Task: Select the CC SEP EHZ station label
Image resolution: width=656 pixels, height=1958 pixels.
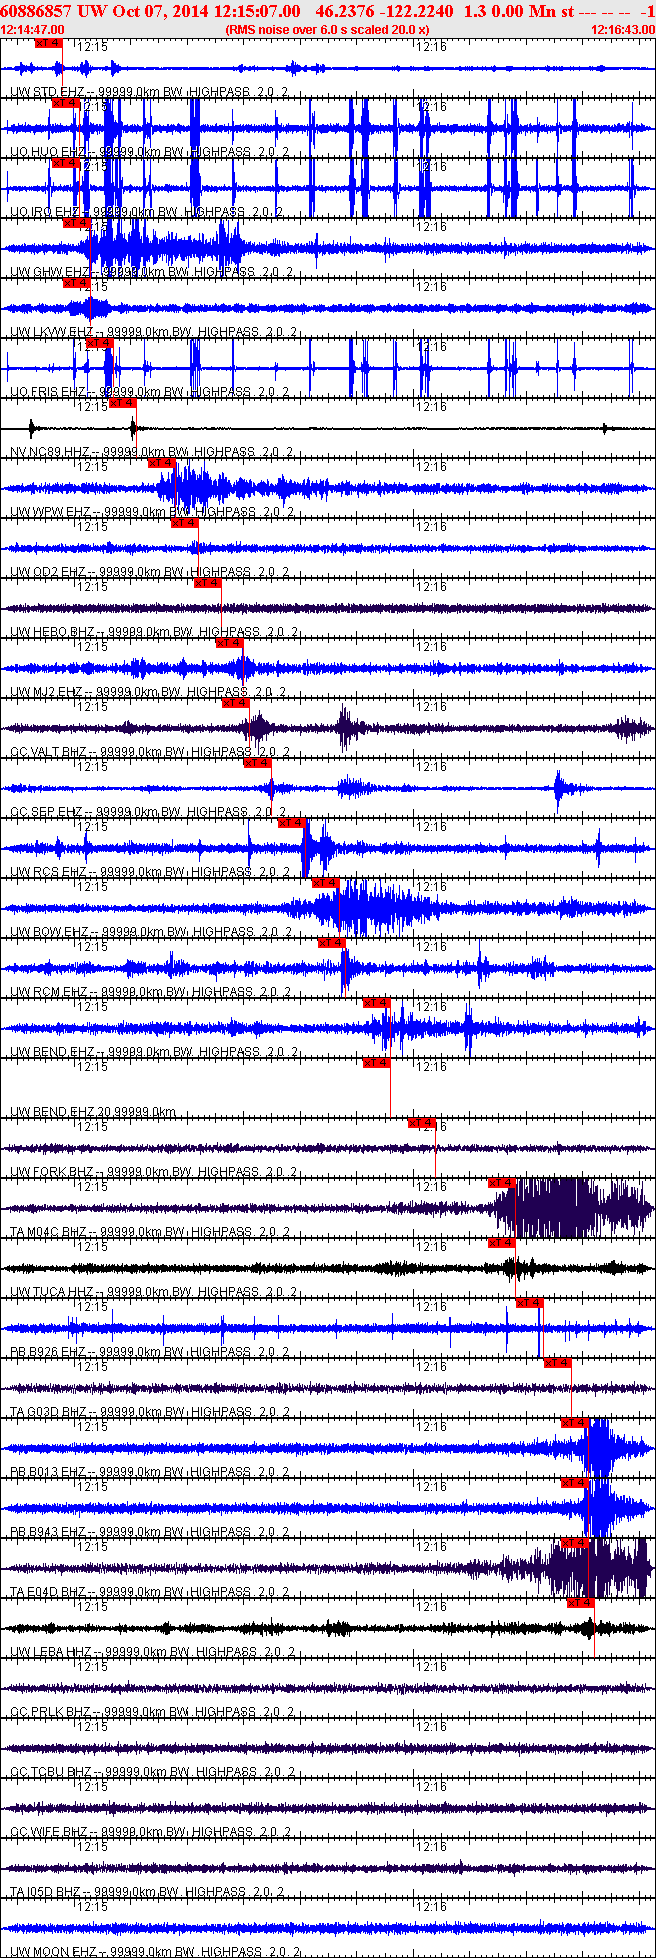Action: tap(148, 812)
